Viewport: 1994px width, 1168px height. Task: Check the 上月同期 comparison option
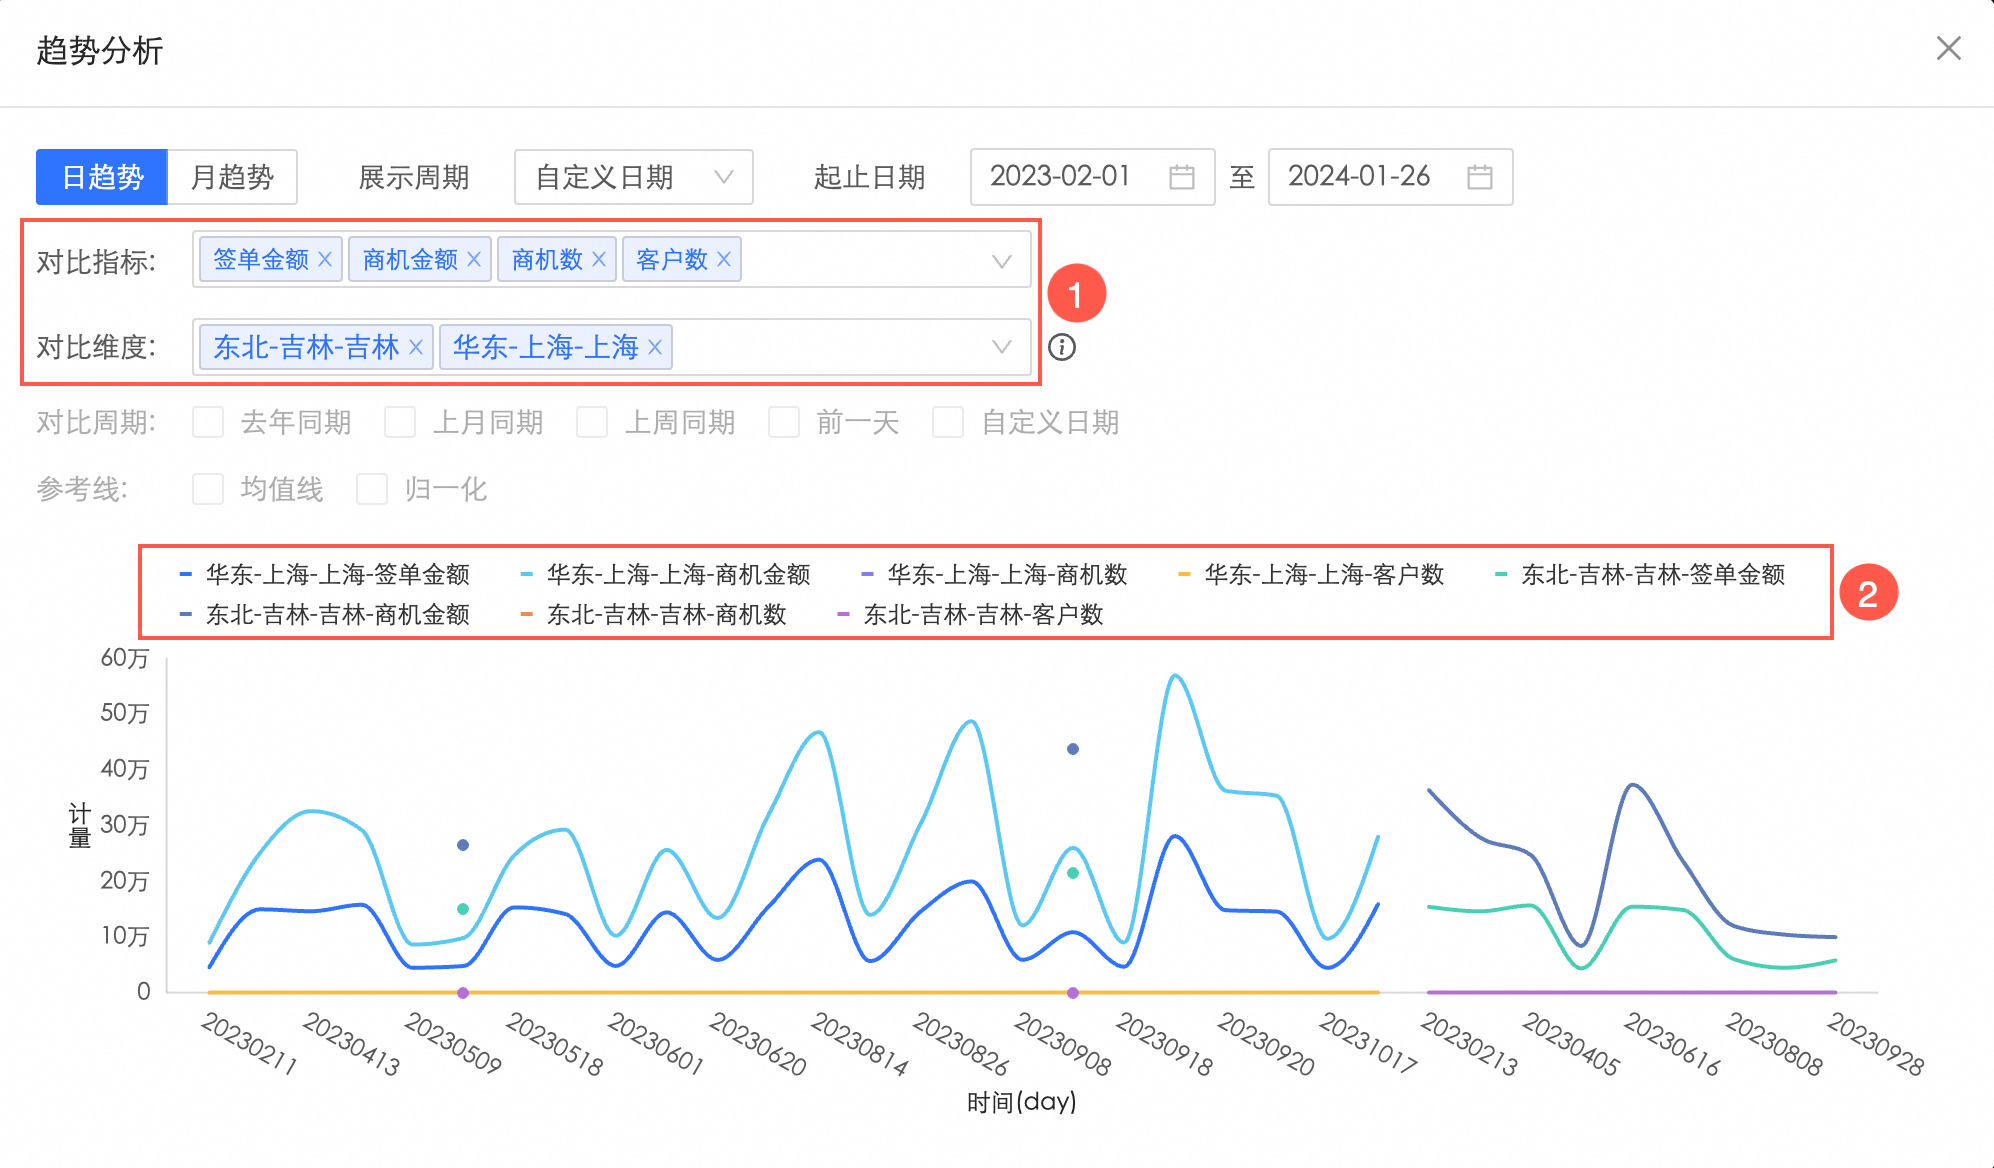(x=400, y=422)
